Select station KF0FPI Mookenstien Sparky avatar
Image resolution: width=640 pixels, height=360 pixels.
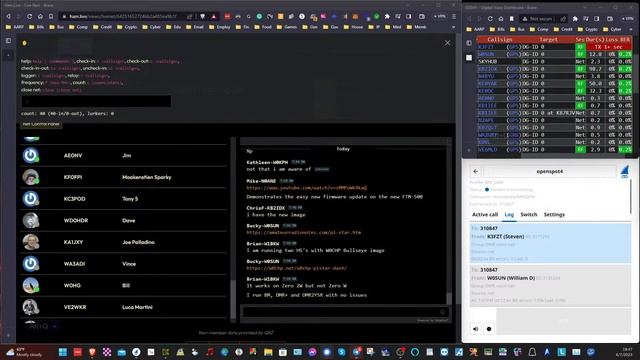[x=31, y=177]
